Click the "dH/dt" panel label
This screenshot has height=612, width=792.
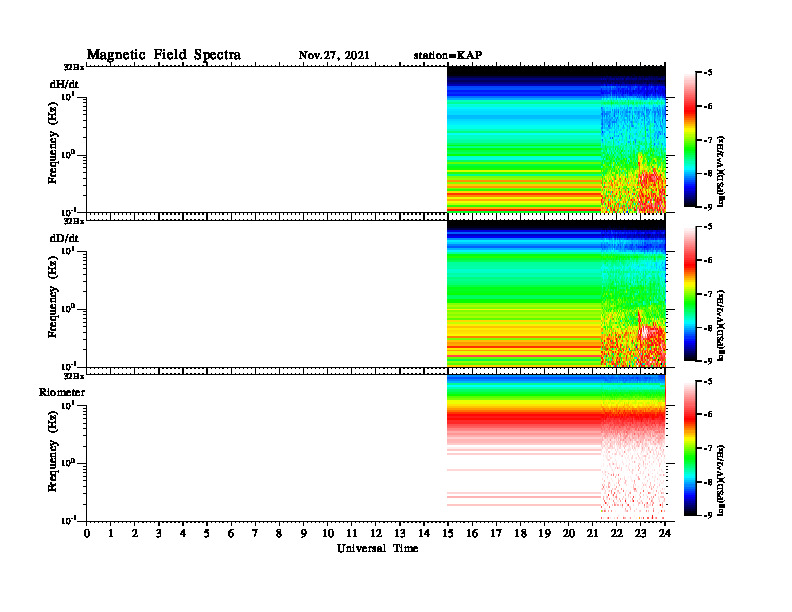[64, 85]
